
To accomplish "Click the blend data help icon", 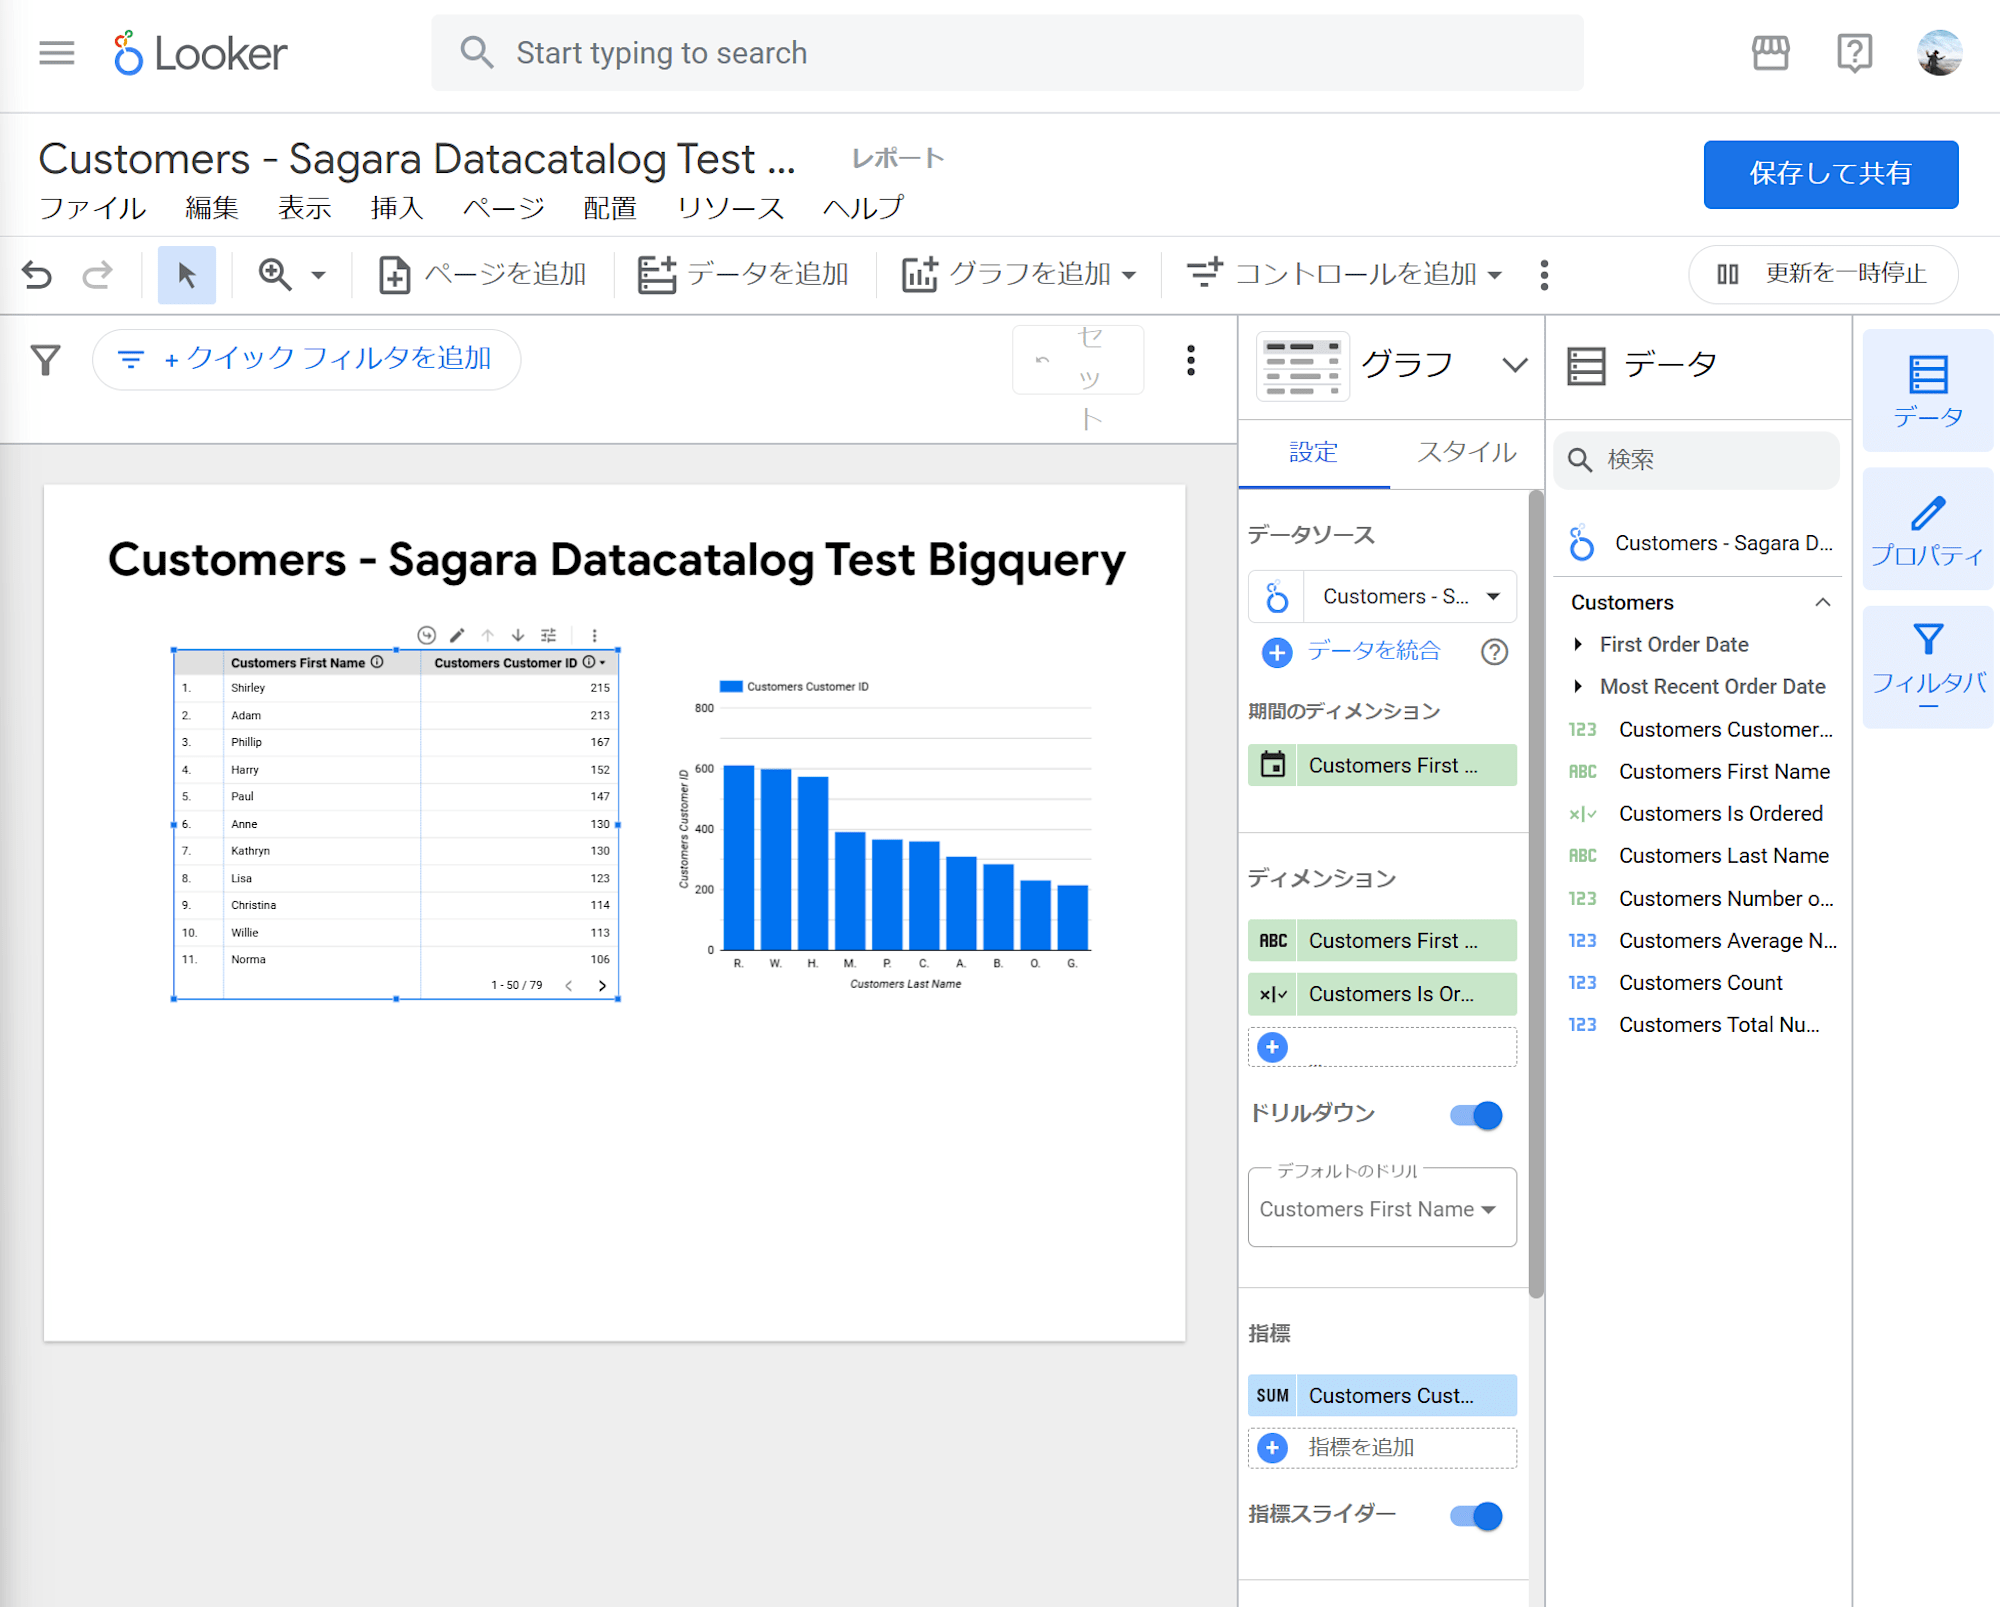I will click(1494, 652).
